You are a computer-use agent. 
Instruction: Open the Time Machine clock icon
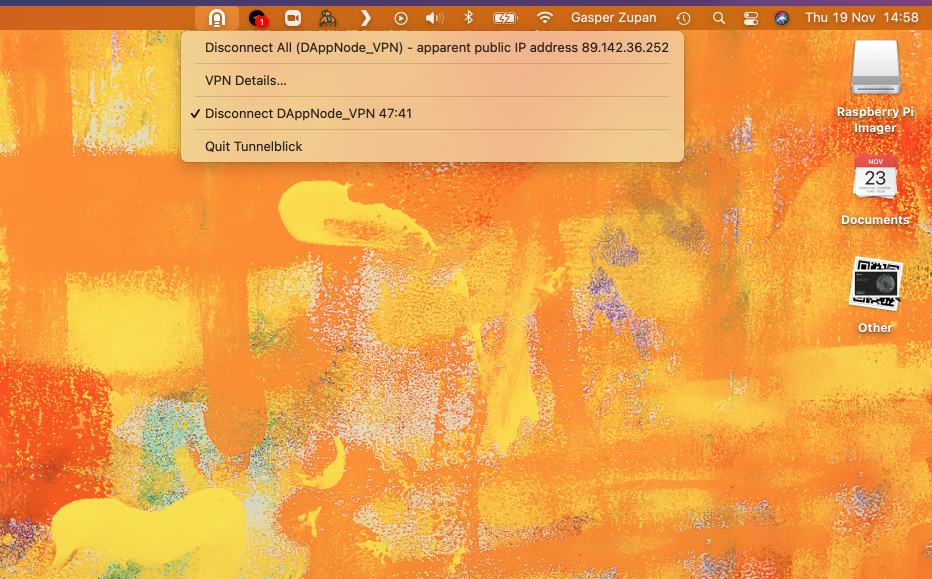tap(683, 18)
